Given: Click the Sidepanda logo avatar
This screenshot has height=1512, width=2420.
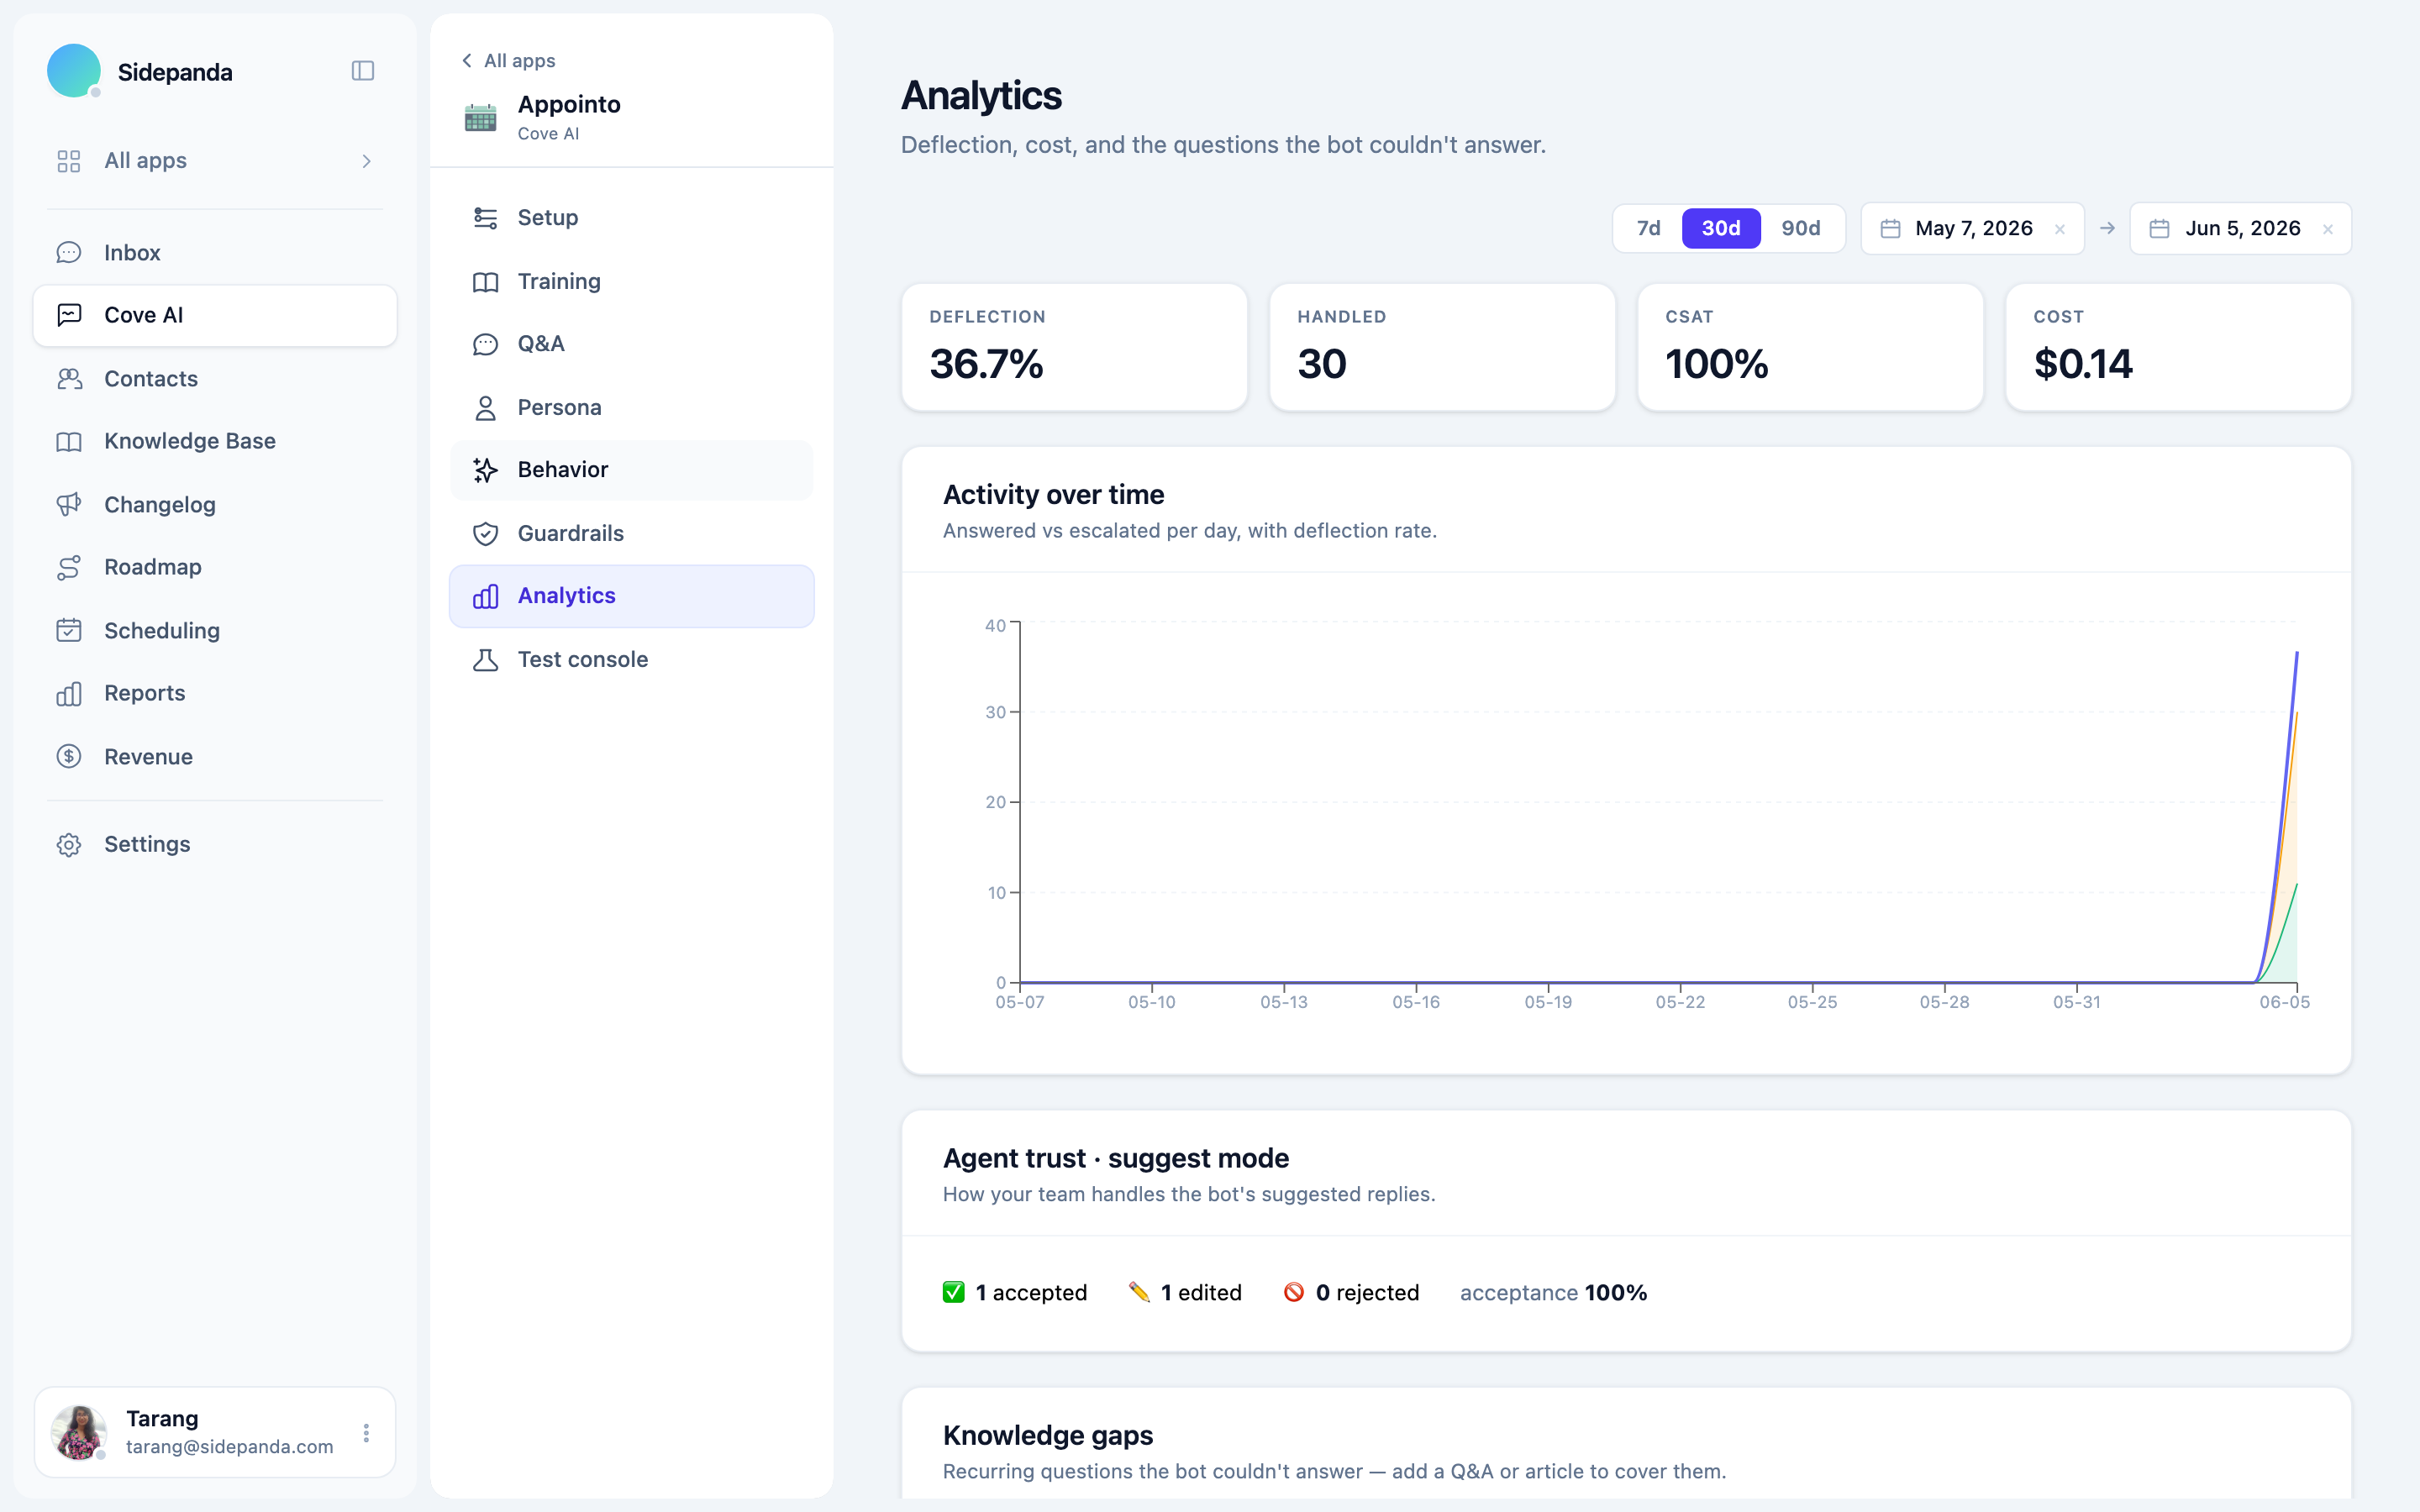Looking at the screenshot, I should click(x=73, y=71).
